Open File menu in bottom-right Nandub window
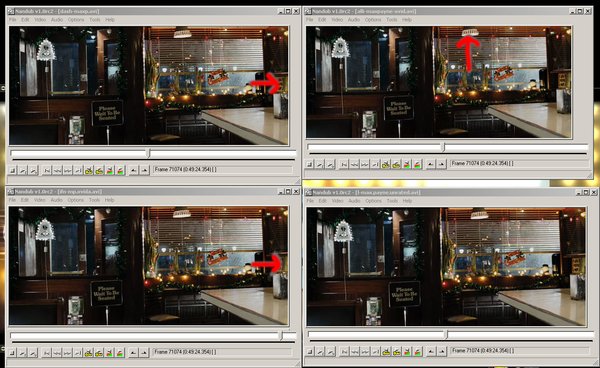The height and width of the screenshot is (368, 600). [310, 201]
